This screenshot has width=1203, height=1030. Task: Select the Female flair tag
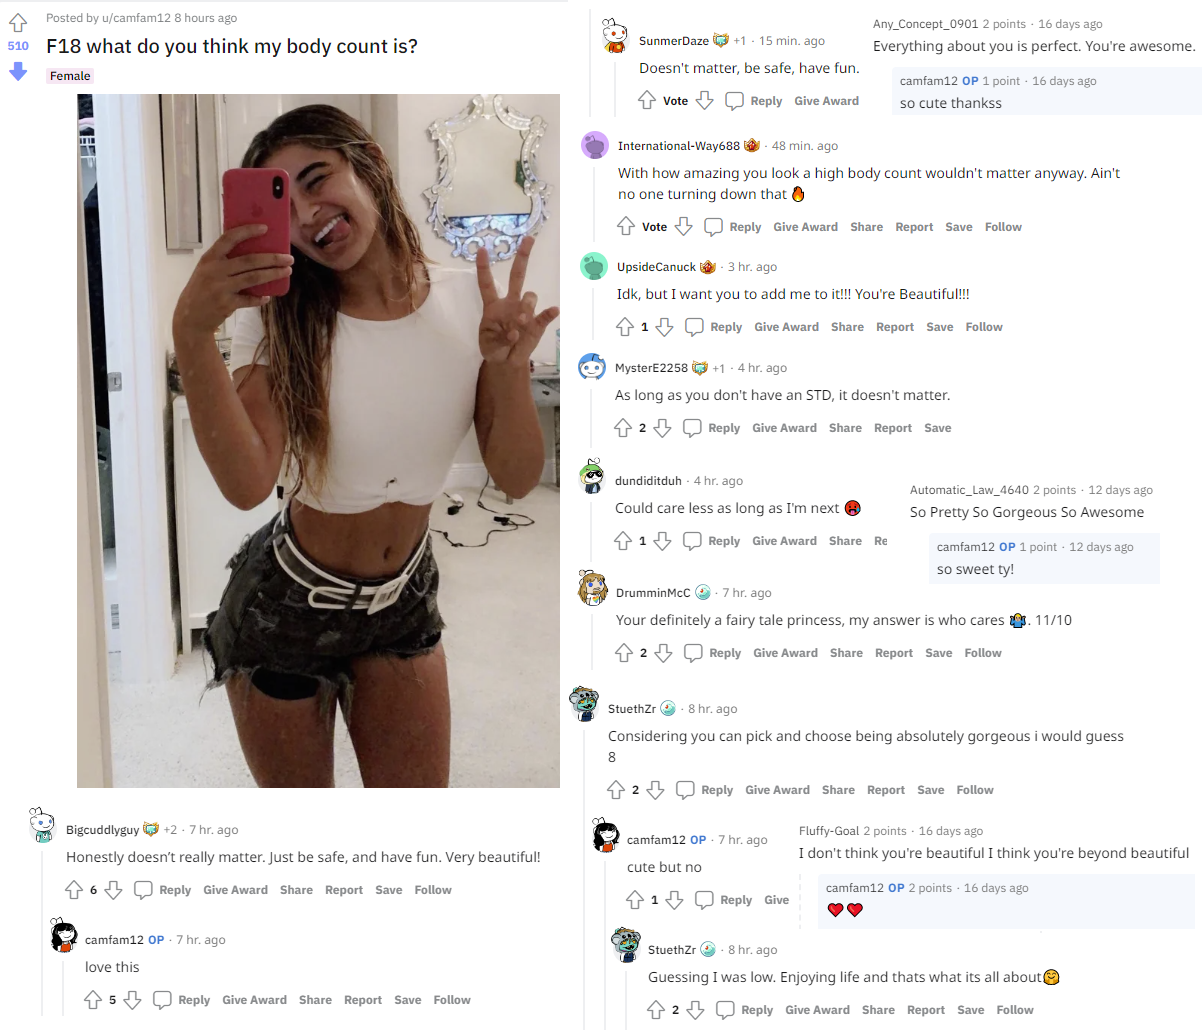pyautogui.click(x=70, y=76)
